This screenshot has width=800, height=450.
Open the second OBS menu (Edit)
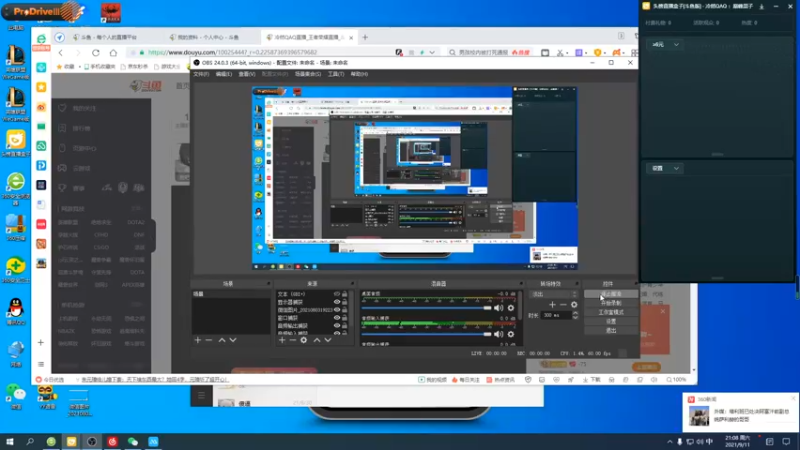[223, 74]
